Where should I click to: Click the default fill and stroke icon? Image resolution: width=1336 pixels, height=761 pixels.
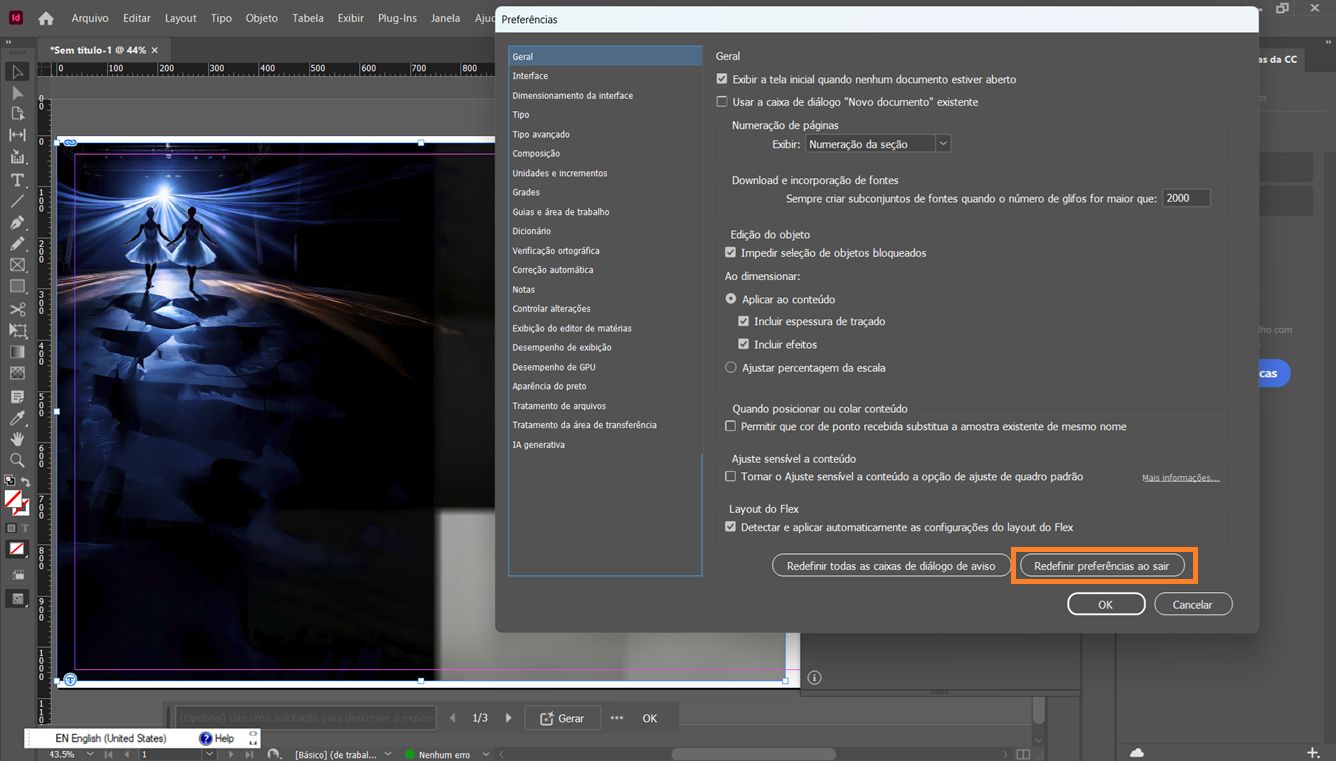[10, 481]
